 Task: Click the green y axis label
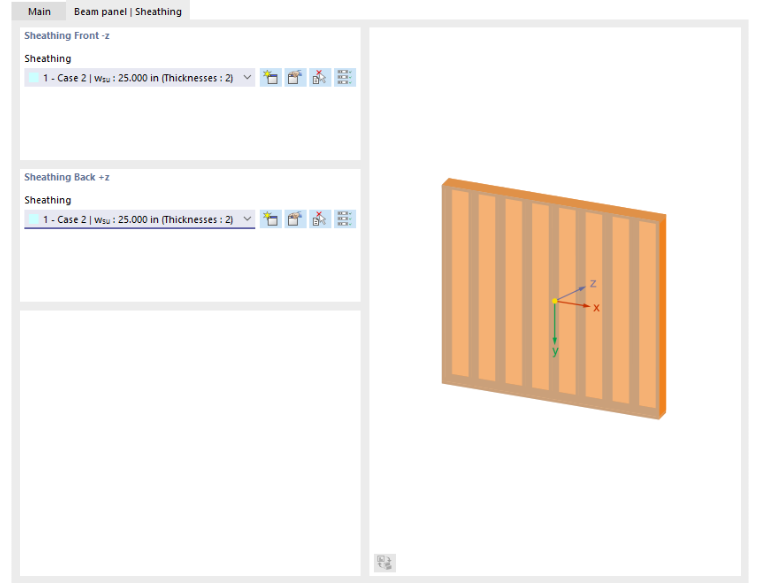(x=555, y=351)
